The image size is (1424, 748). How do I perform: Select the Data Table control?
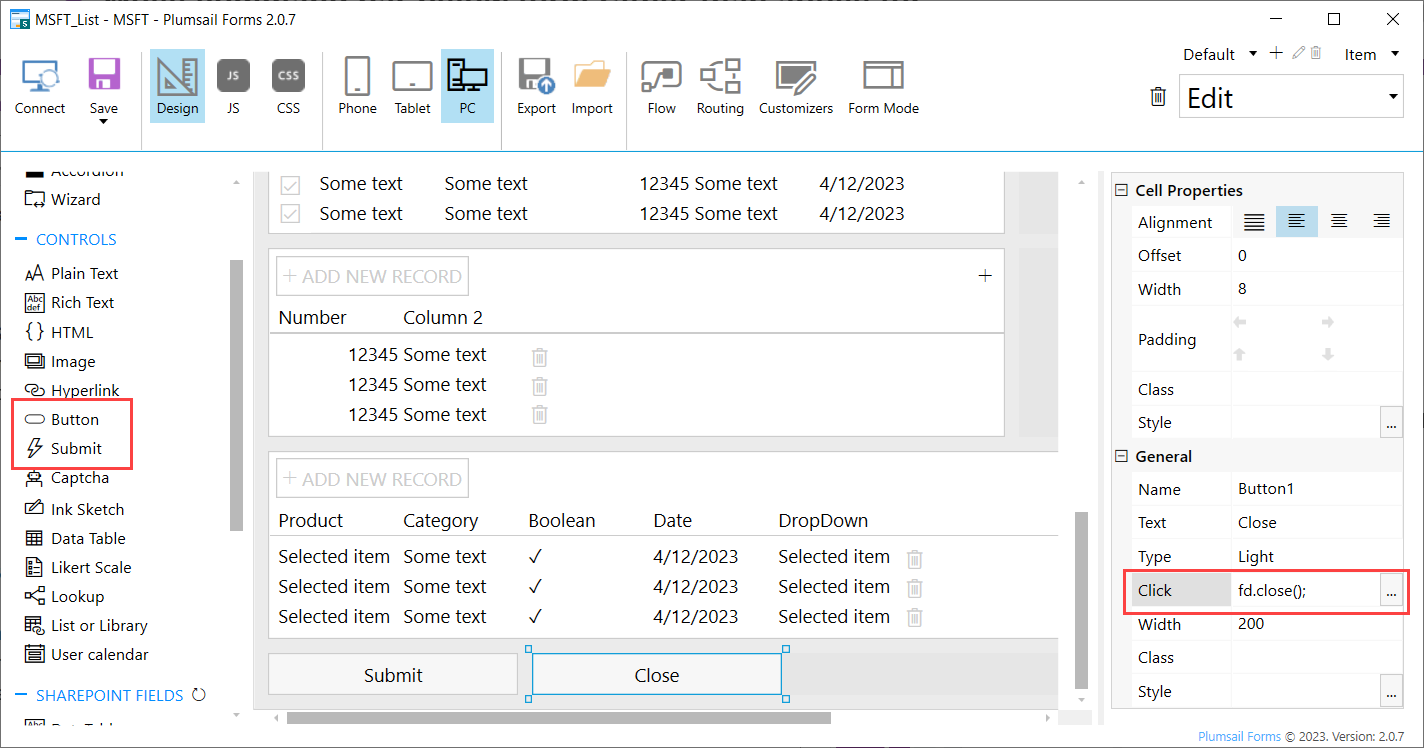[88, 538]
